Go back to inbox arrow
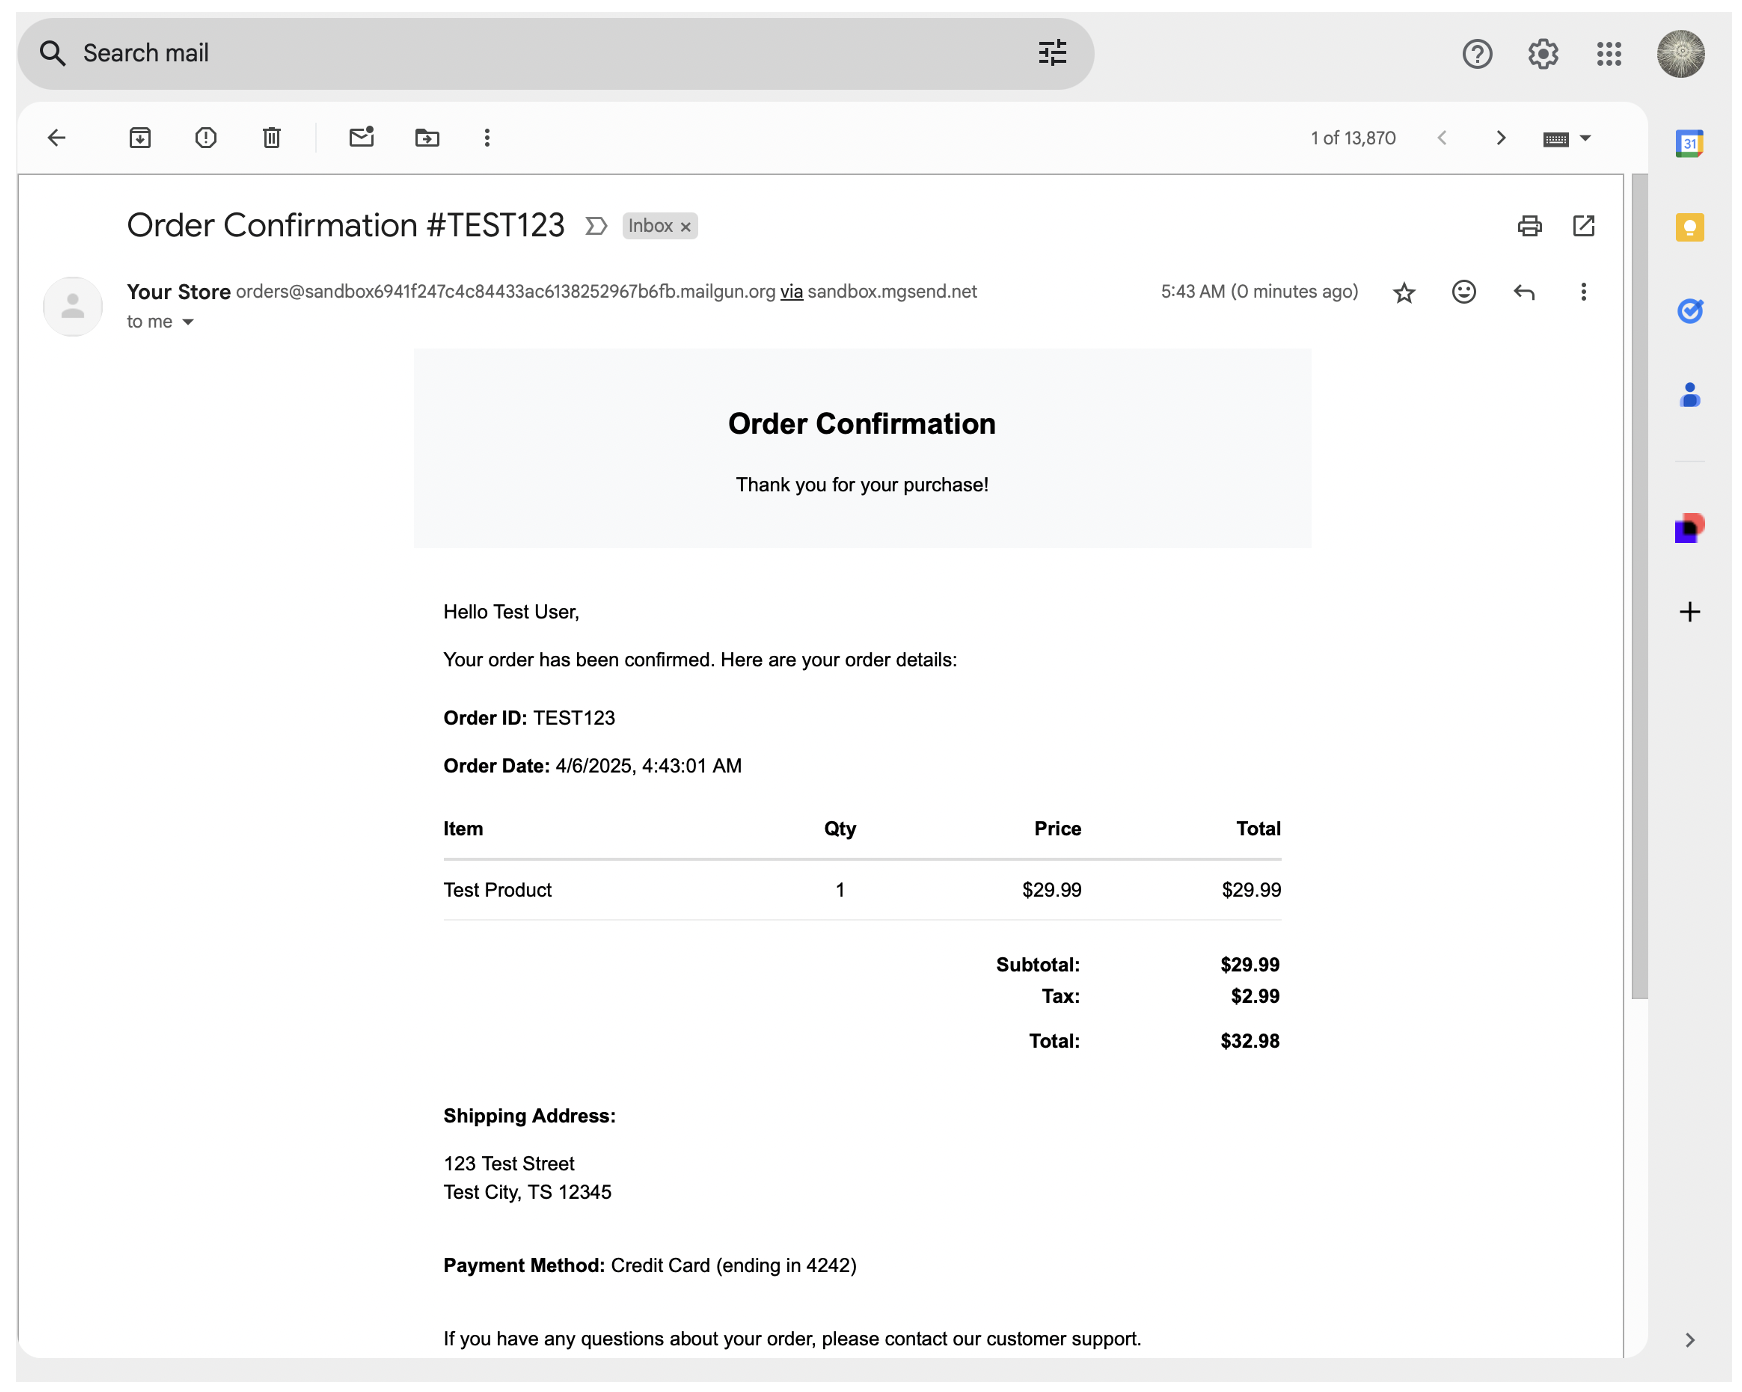The width and height of the screenshot is (1742, 1392). click(57, 138)
